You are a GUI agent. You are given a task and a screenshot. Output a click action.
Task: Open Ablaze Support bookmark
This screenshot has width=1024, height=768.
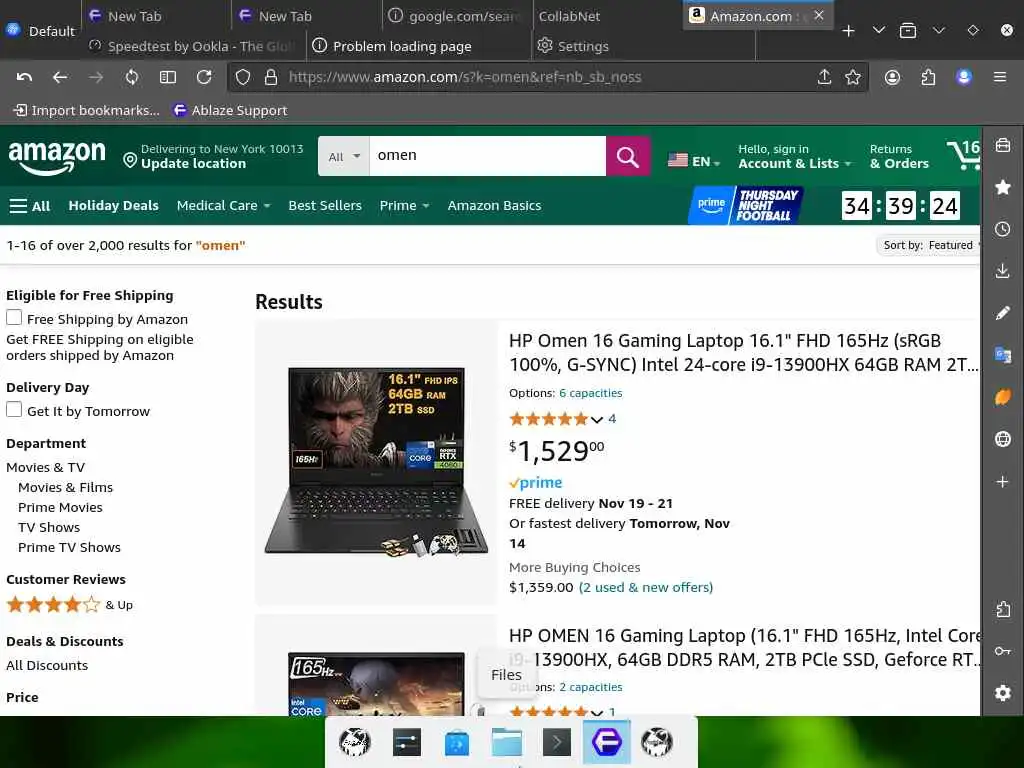tap(230, 110)
